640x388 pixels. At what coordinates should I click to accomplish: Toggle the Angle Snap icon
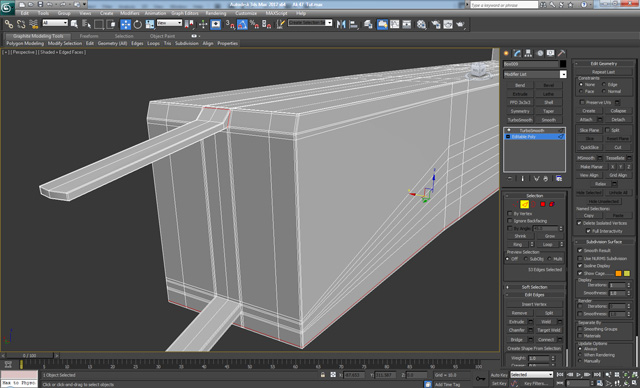click(x=242, y=24)
